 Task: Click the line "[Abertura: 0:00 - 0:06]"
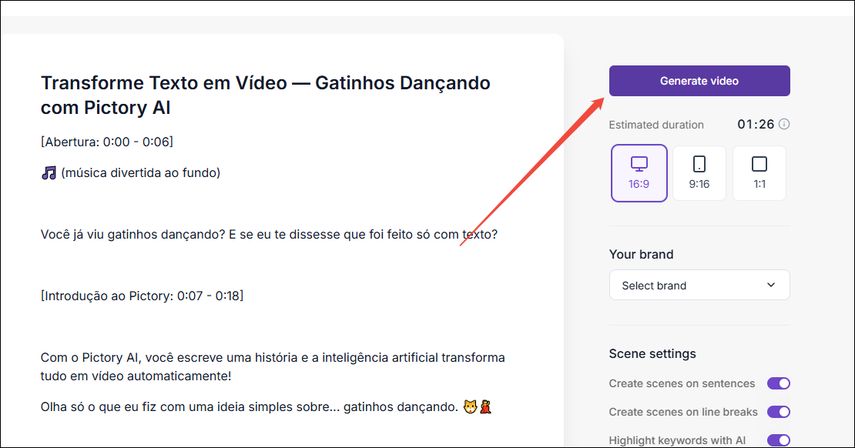107,142
